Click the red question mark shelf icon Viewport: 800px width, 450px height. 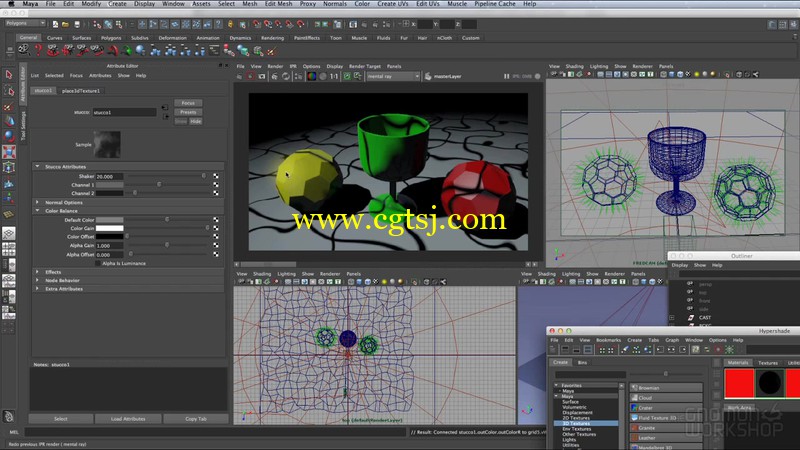click(x=38, y=50)
